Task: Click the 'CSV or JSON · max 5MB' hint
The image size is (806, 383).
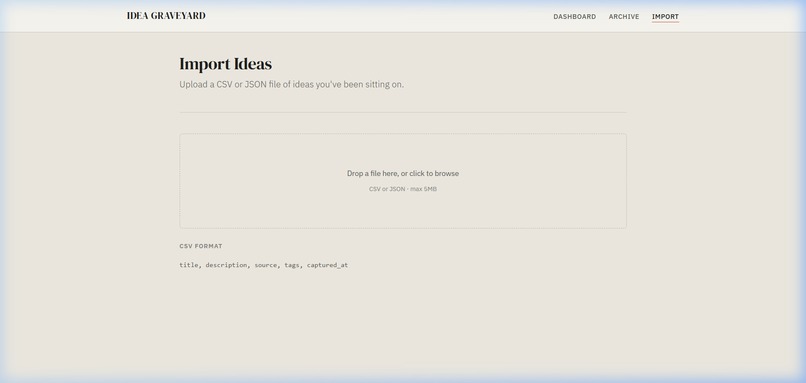Action: 403,189
